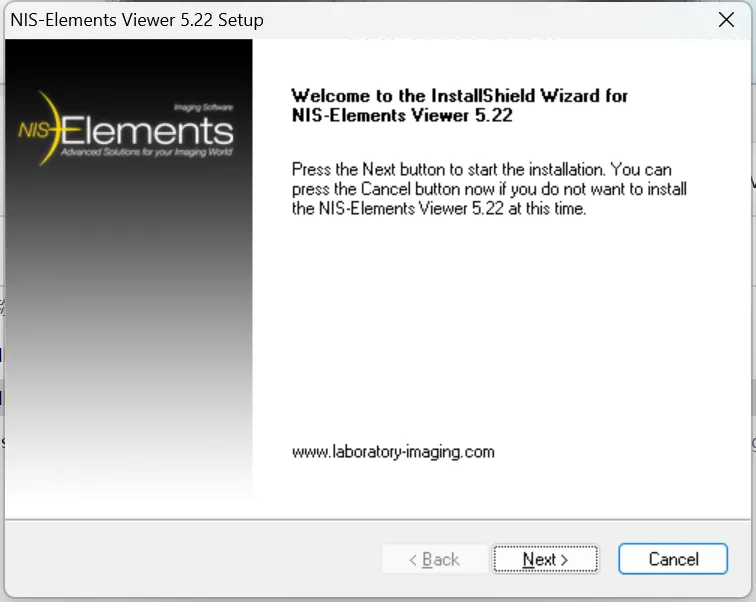Click the empty footer area left of Back
Image resolution: width=756 pixels, height=602 pixels.
(x=193, y=559)
